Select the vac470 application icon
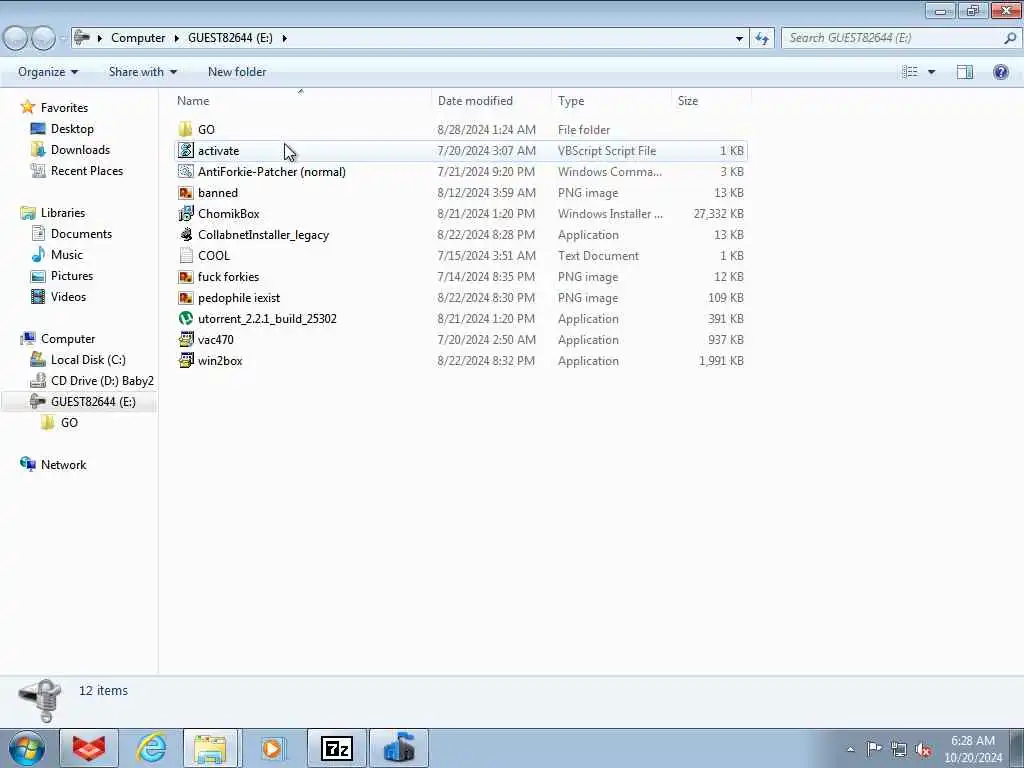1024x768 pixels. [x=185, y=340]
